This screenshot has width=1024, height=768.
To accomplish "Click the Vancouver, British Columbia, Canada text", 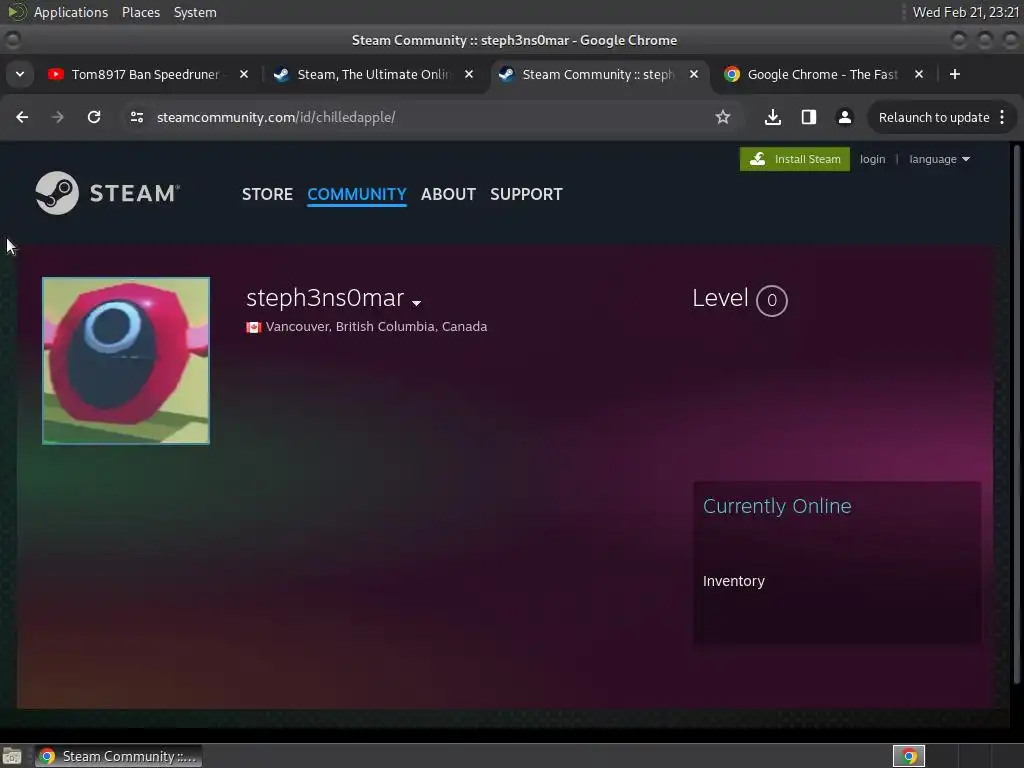I will [x=376, y=327].
